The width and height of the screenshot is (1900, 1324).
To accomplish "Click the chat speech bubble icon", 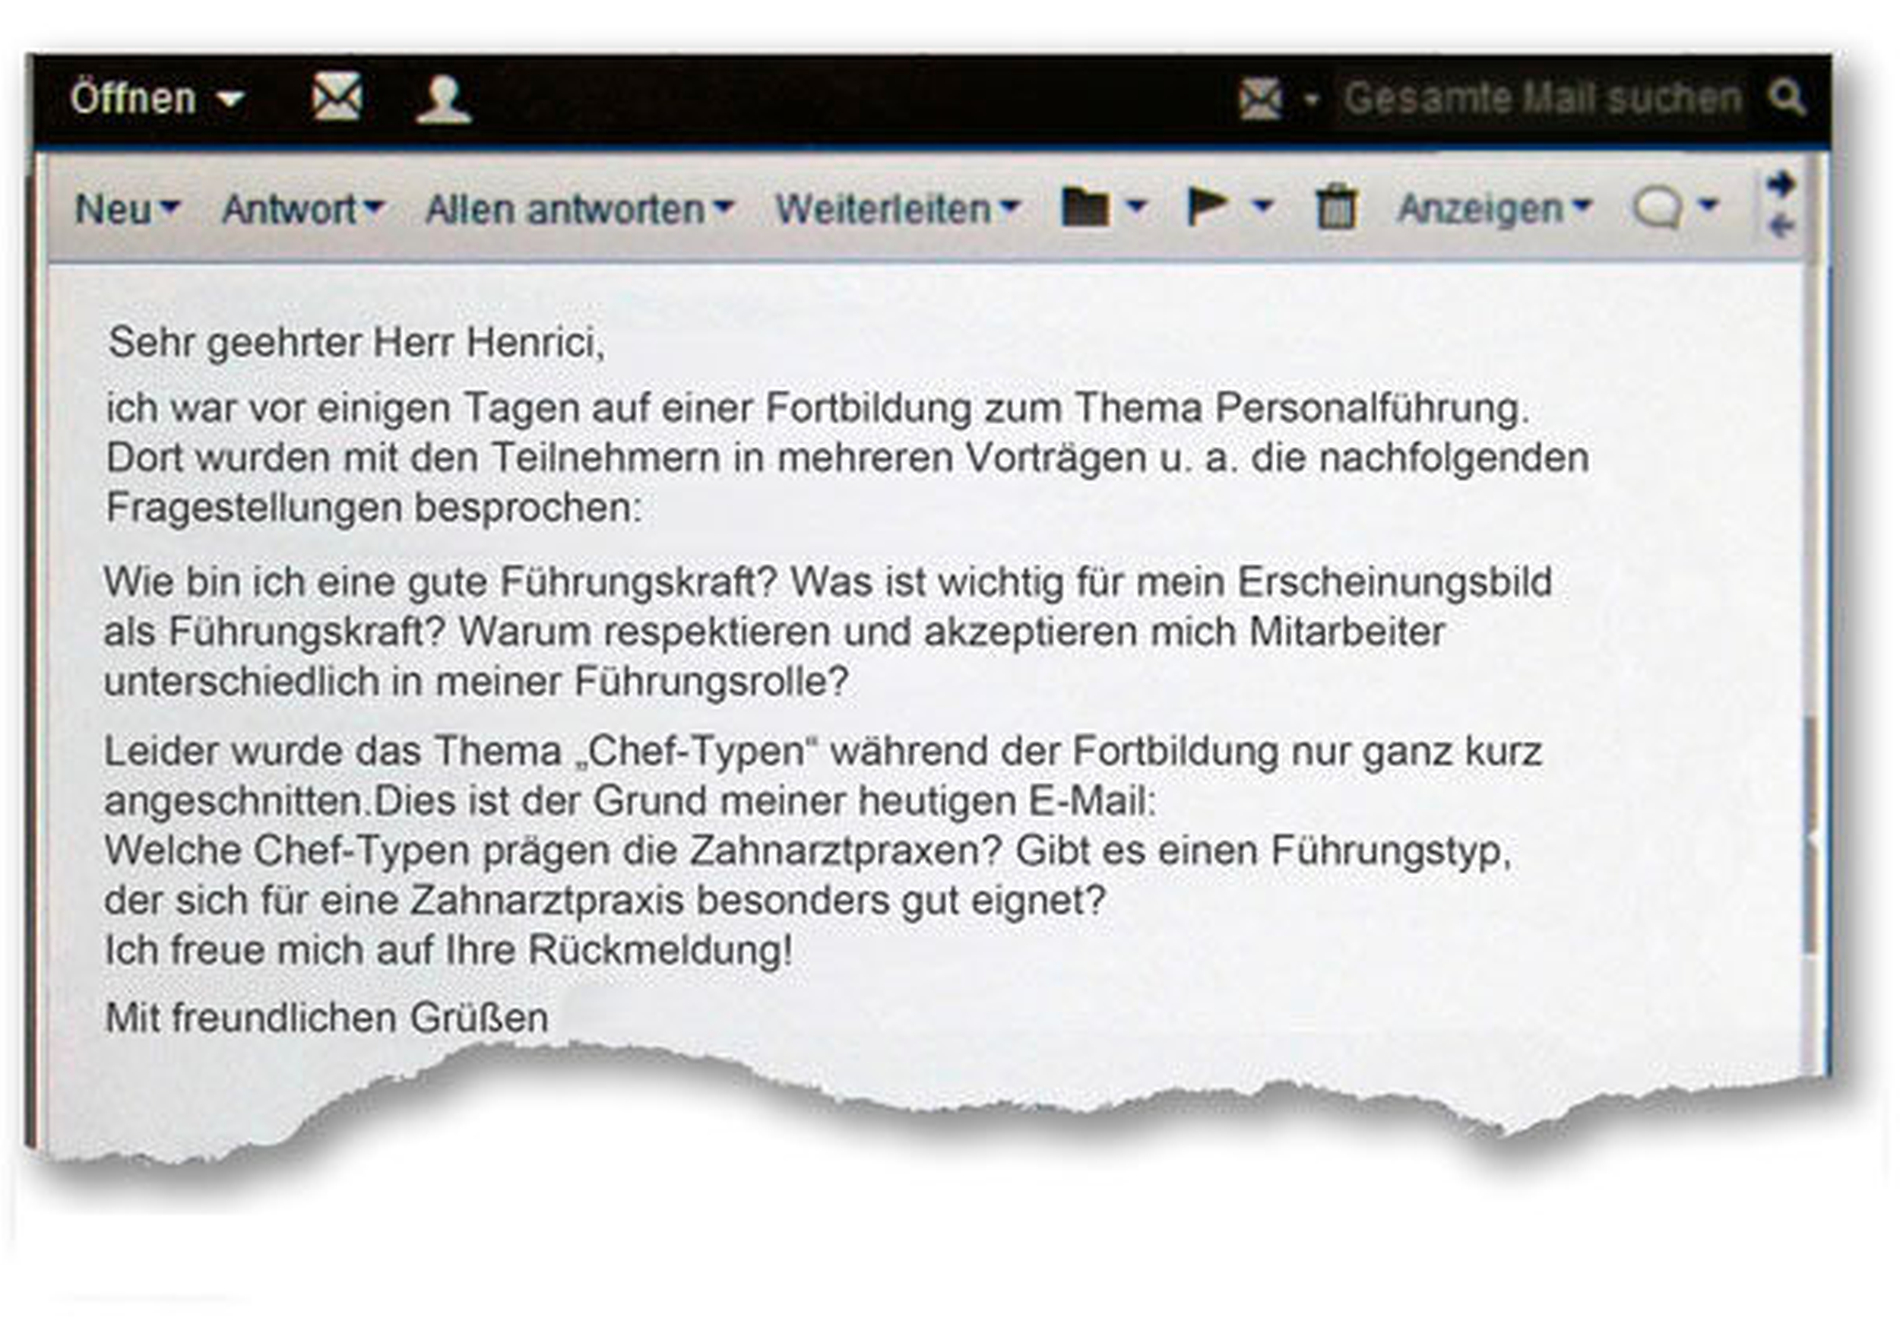I will 1656,208.
